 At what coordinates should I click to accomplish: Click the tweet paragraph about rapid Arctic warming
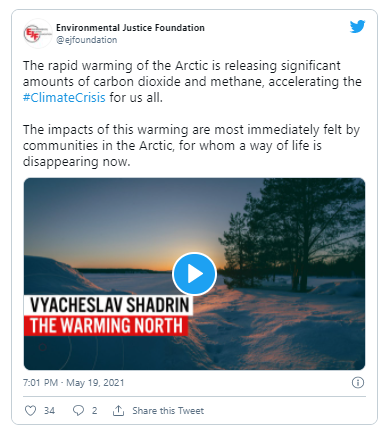[x=192, y=82]
